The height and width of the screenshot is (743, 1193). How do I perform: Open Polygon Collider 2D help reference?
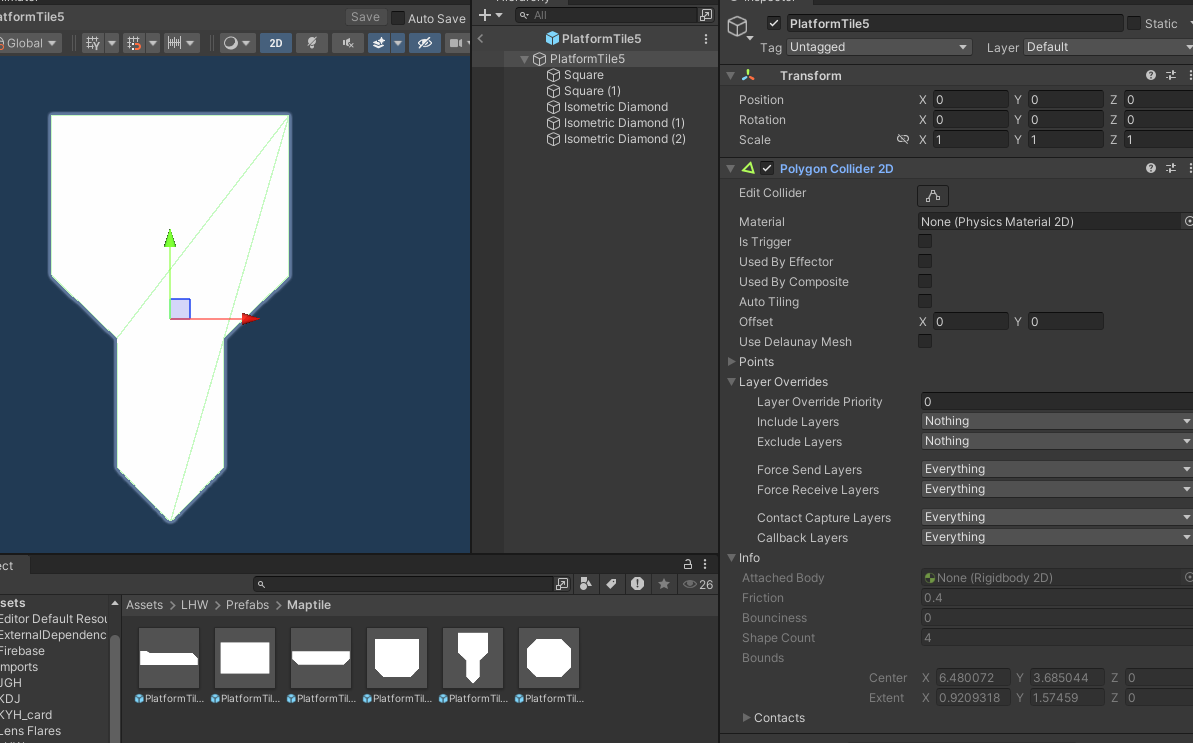[1151, 168]
